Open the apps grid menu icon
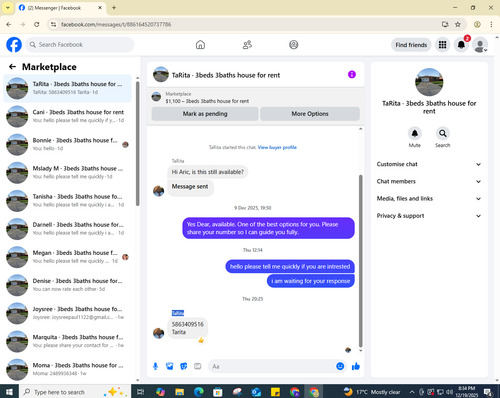 pyautogui.click(x=442, y=45)
